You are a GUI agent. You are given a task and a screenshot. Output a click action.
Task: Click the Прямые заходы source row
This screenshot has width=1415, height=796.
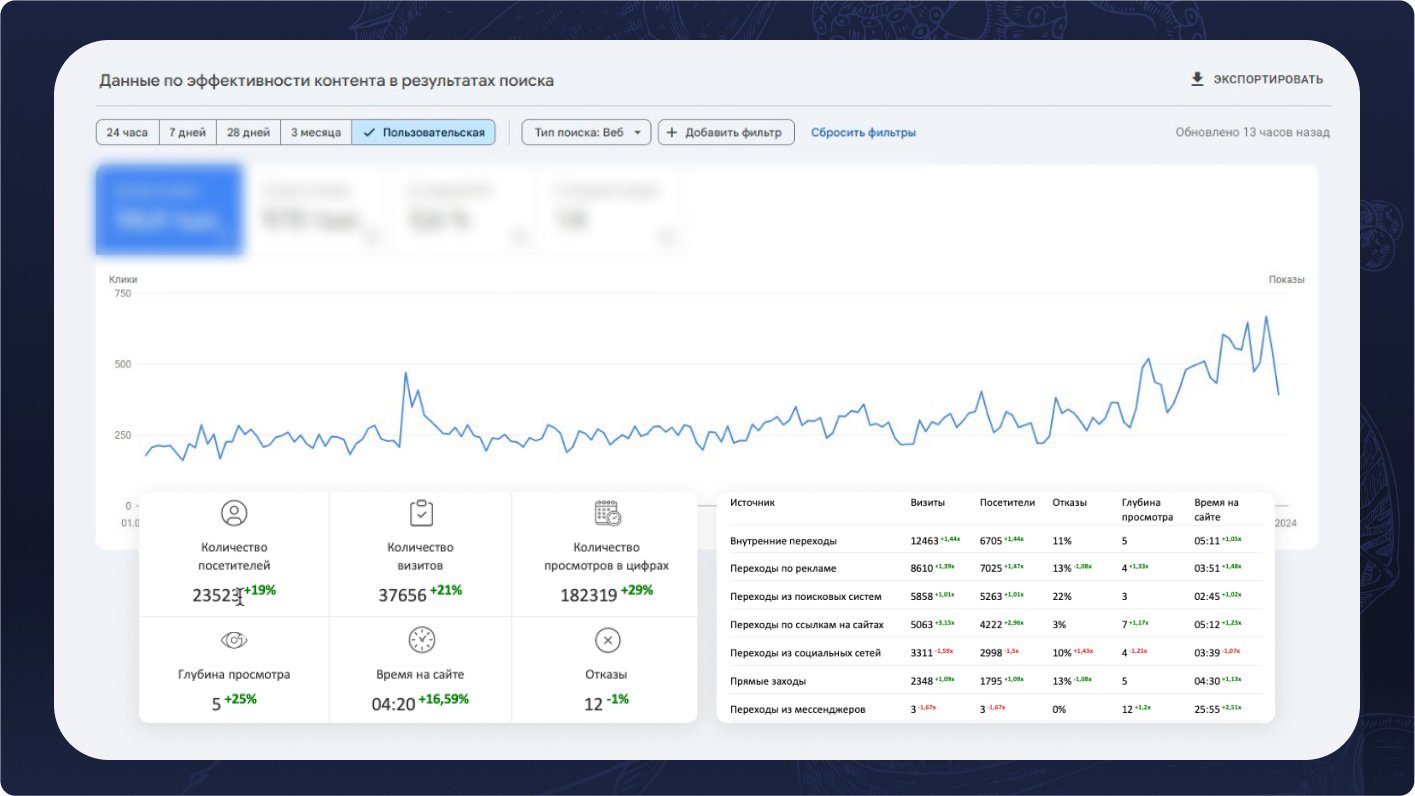pyautogui.click(x=768, y=681)
